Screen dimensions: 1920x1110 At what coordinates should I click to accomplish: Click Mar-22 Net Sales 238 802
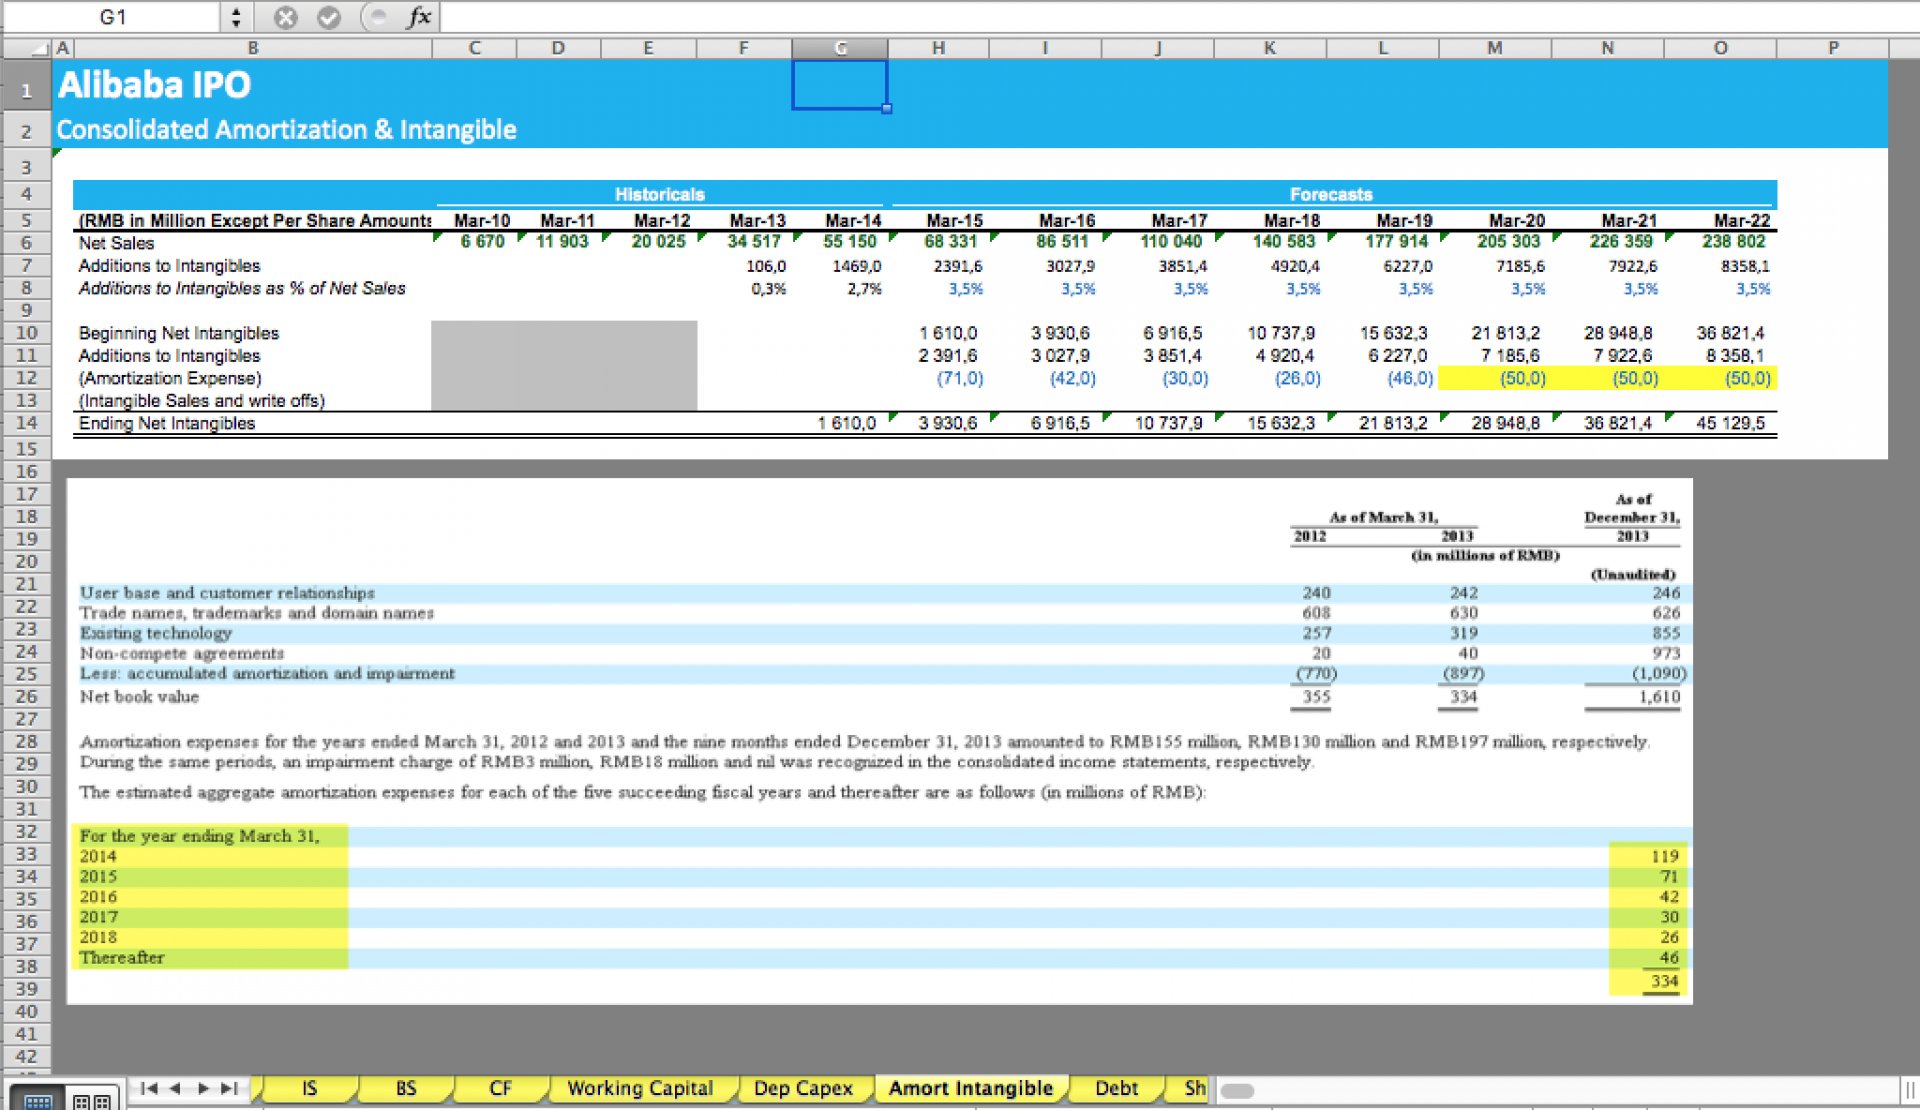point(1734,242)
